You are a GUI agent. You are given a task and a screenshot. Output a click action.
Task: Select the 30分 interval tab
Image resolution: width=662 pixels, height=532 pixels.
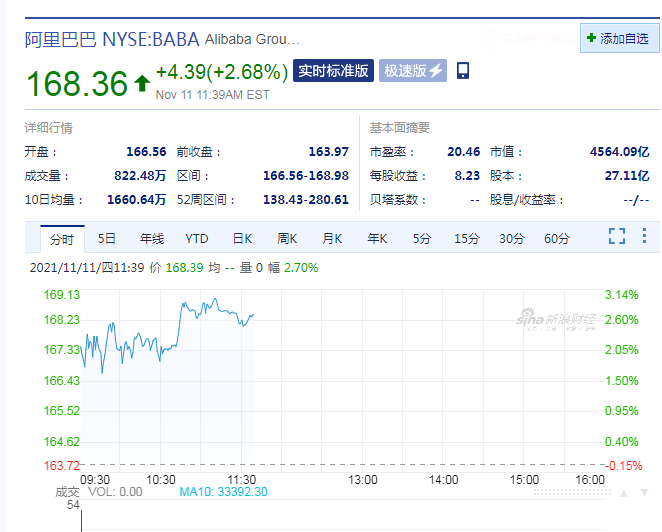pos(512,239)
